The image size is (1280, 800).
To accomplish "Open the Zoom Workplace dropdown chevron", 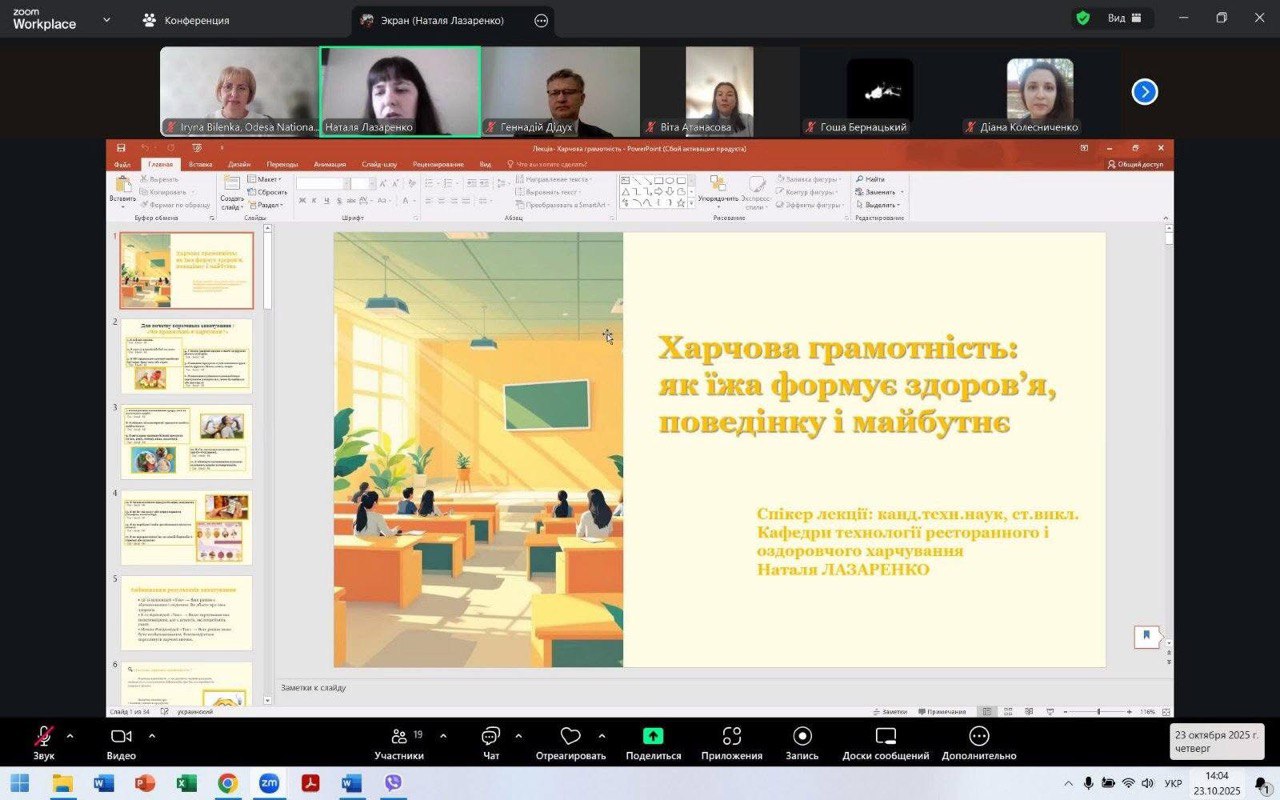I will coord(107,20).
